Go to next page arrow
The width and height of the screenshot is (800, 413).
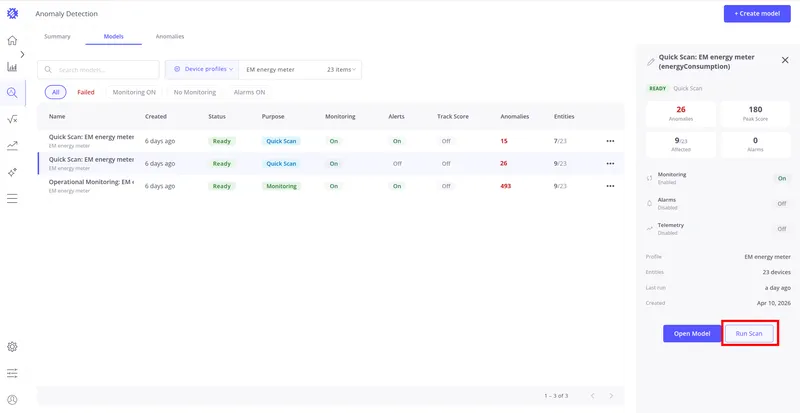[x=611, y=396]
